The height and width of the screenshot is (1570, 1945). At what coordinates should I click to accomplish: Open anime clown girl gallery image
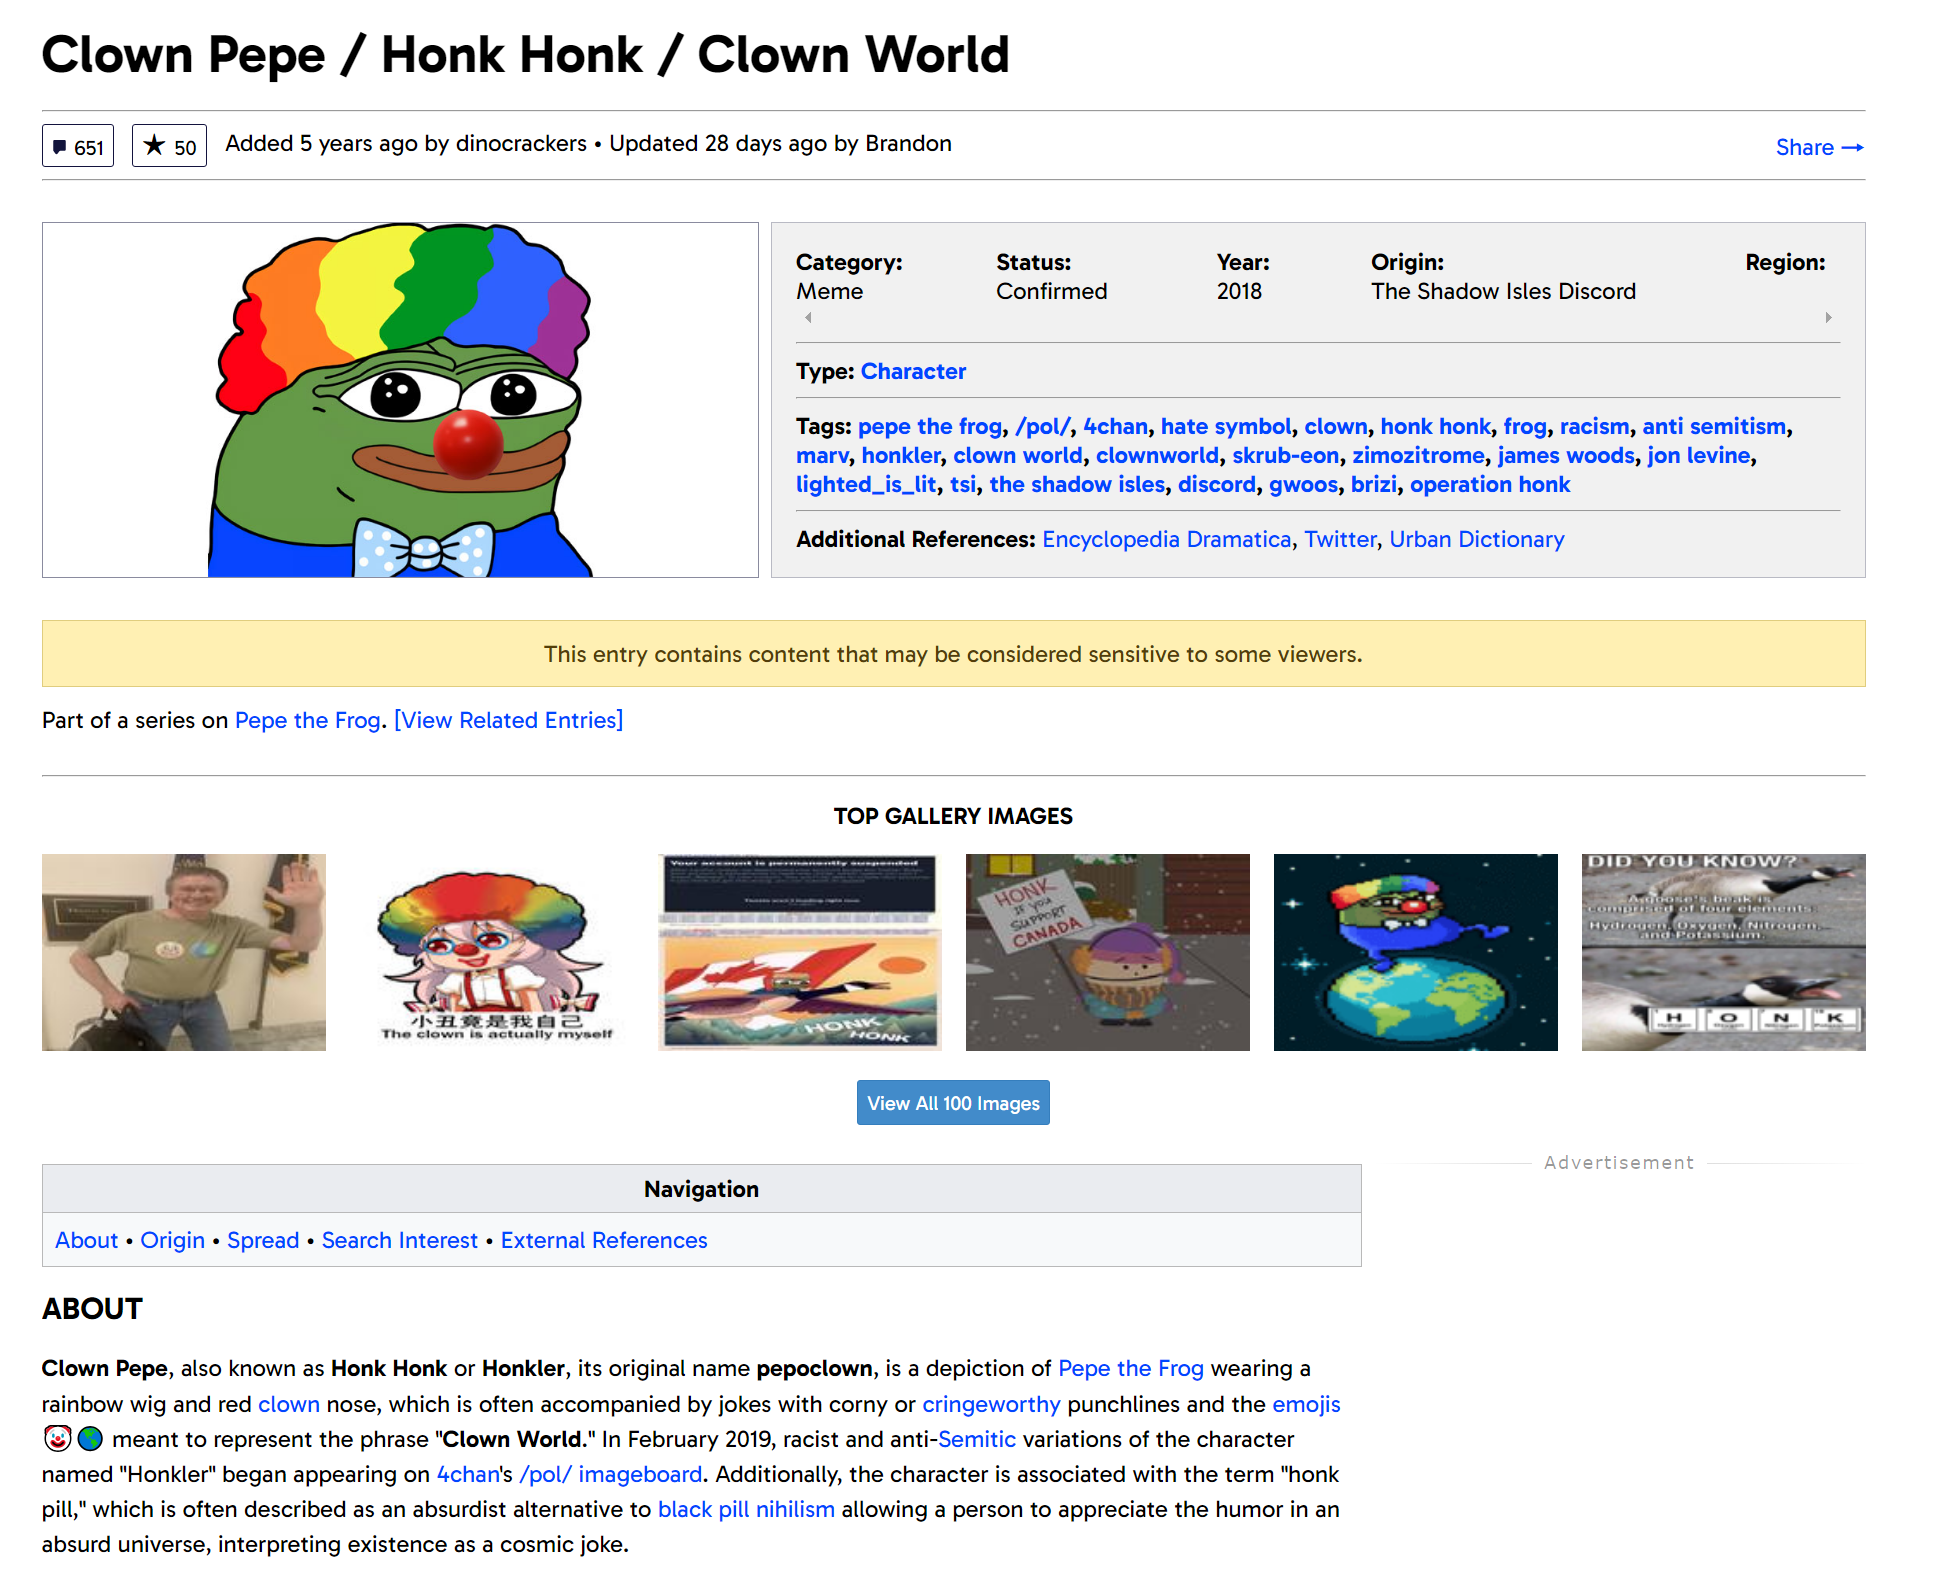492,952
